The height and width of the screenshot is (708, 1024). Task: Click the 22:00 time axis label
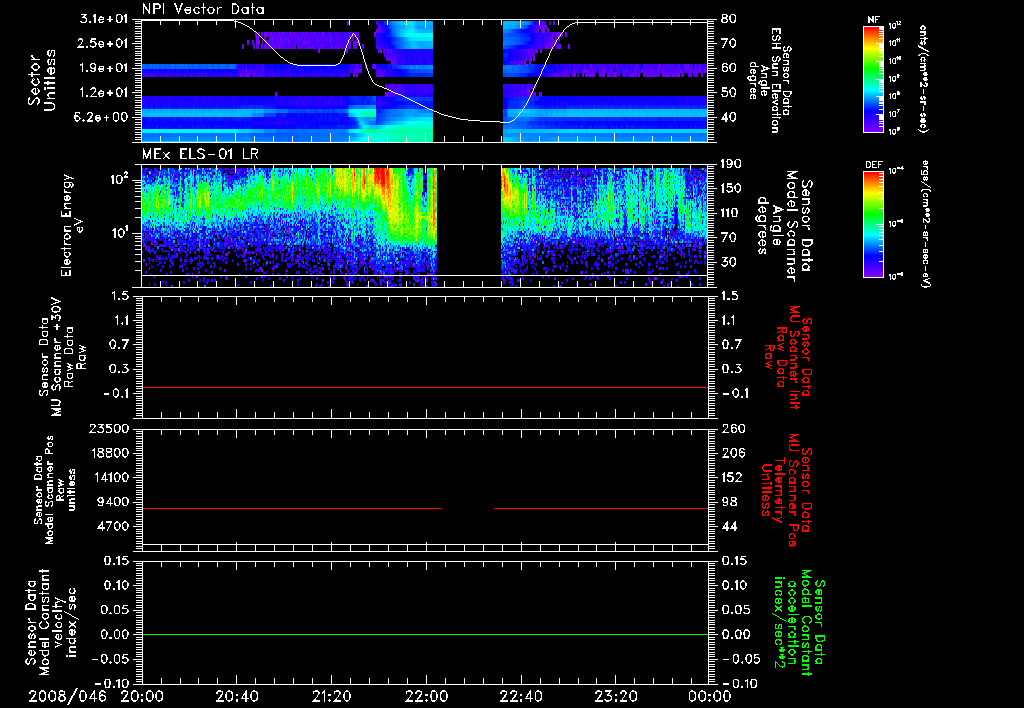click(426, 696)
